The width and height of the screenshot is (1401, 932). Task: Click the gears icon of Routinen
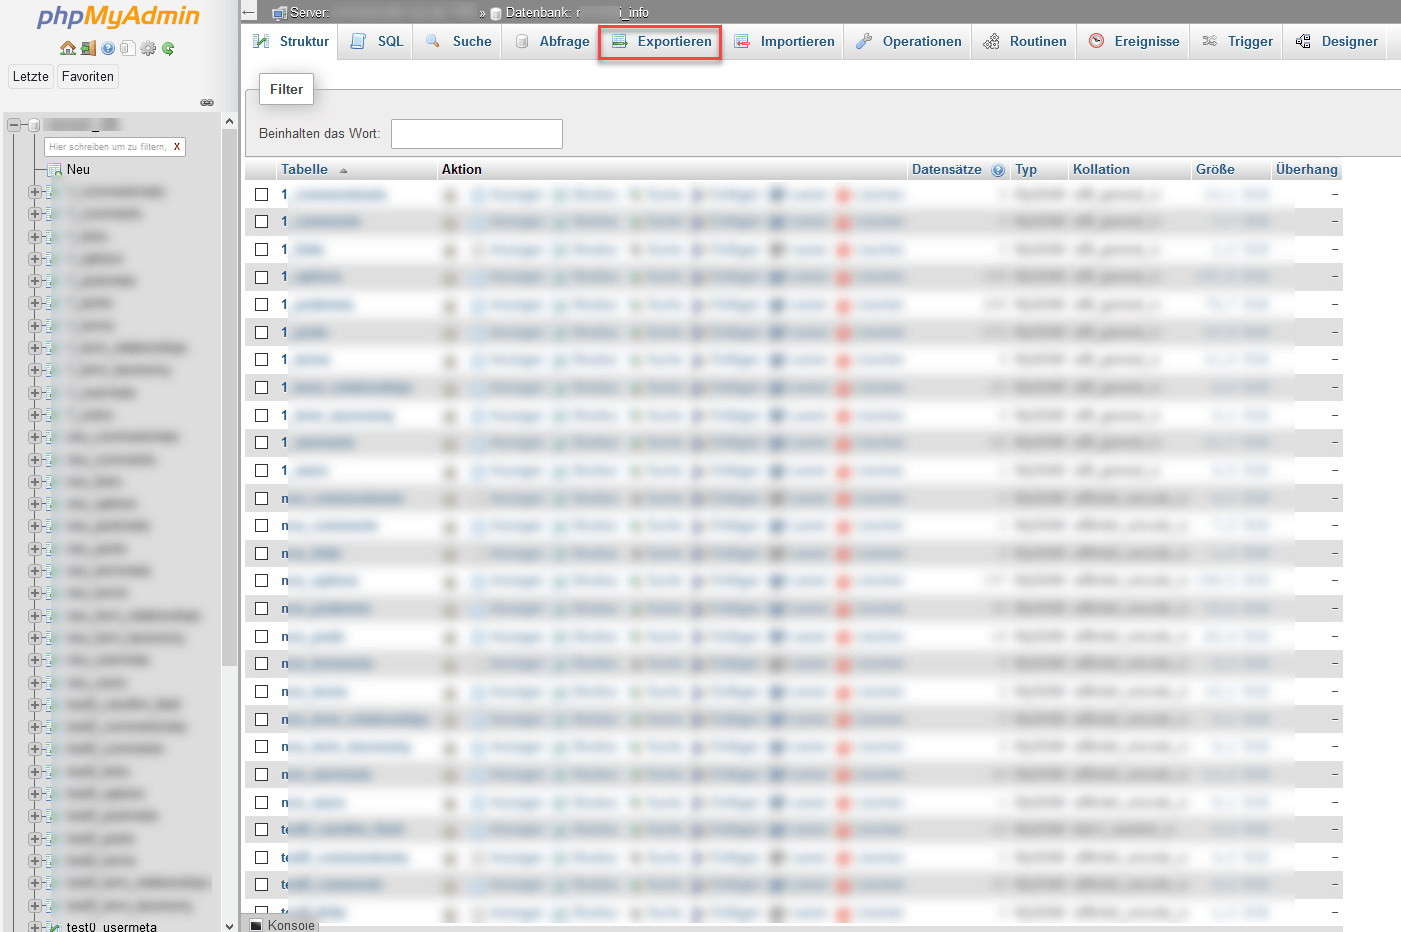[991, 41]
